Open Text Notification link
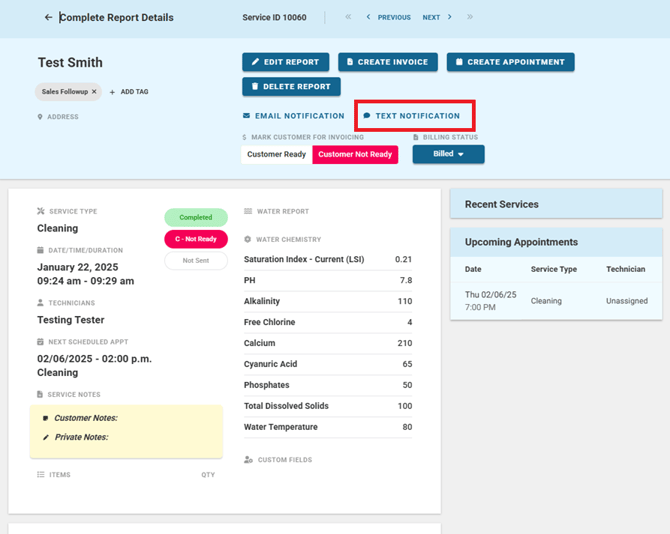This screenshot has height=534, width=670. 411,116
